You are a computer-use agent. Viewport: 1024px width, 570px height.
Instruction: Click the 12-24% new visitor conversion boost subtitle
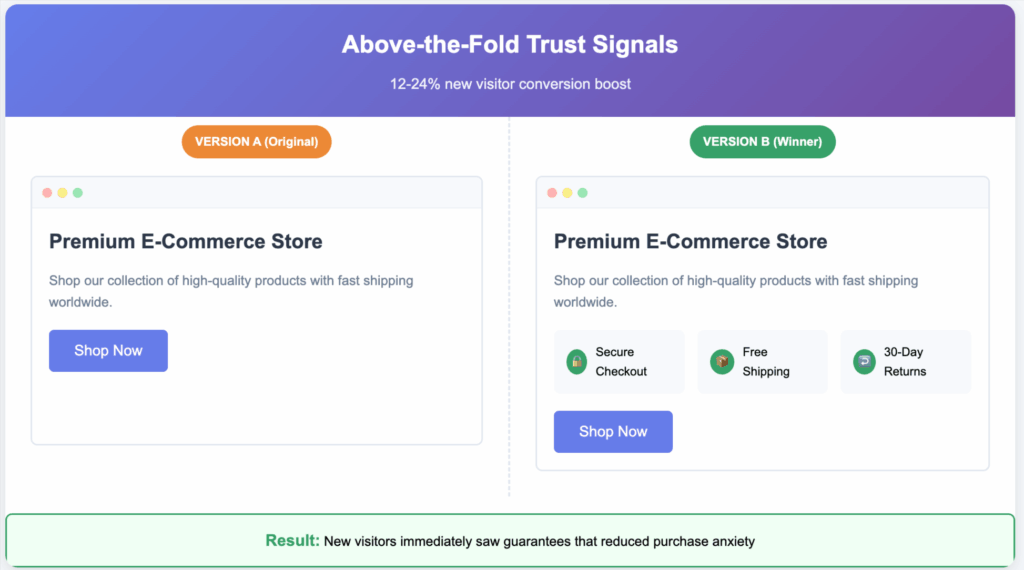510,84
